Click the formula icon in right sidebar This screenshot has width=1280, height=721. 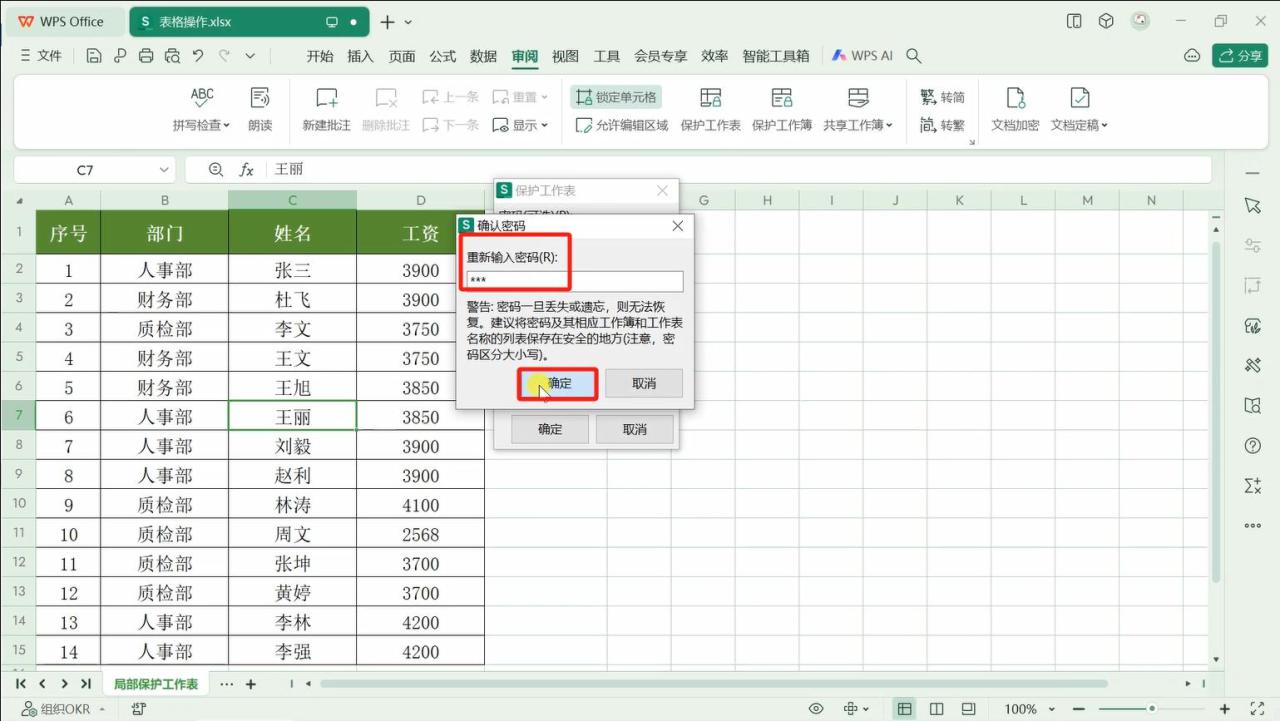[x=1252, y=485]
